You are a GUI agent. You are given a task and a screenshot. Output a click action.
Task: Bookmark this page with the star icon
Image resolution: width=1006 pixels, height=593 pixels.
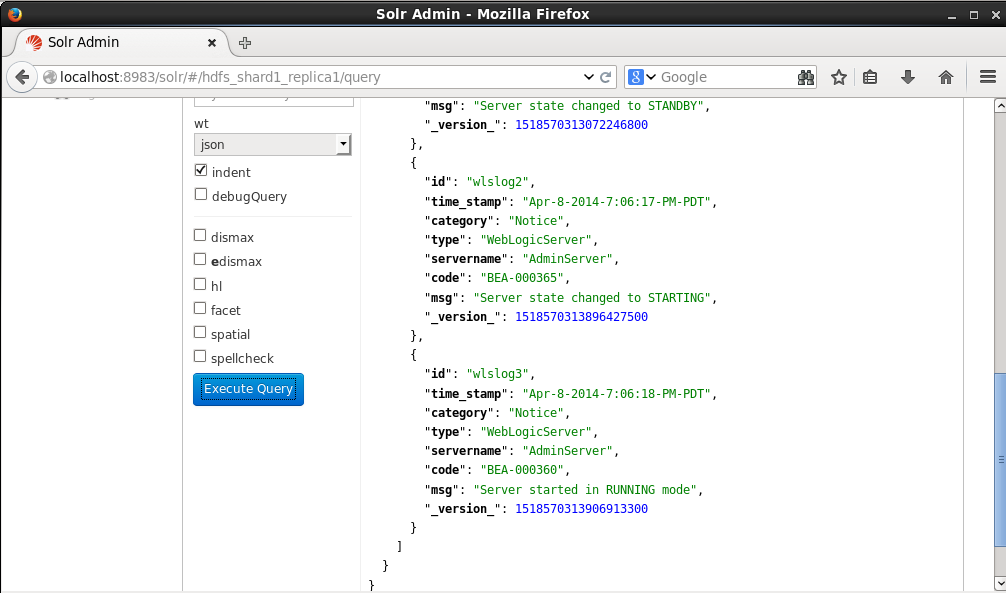[839, 77]
